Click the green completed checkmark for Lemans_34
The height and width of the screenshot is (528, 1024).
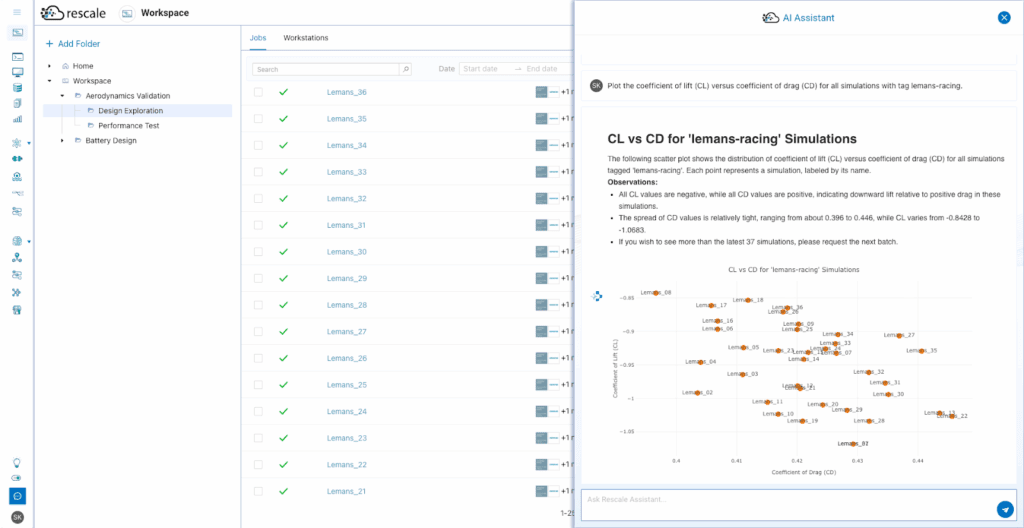[283, 145]
